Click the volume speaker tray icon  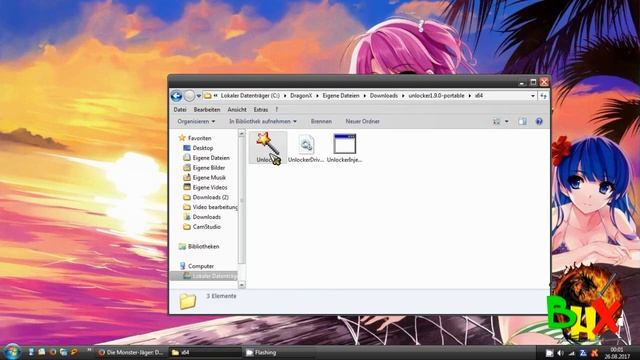click(560, 353)
